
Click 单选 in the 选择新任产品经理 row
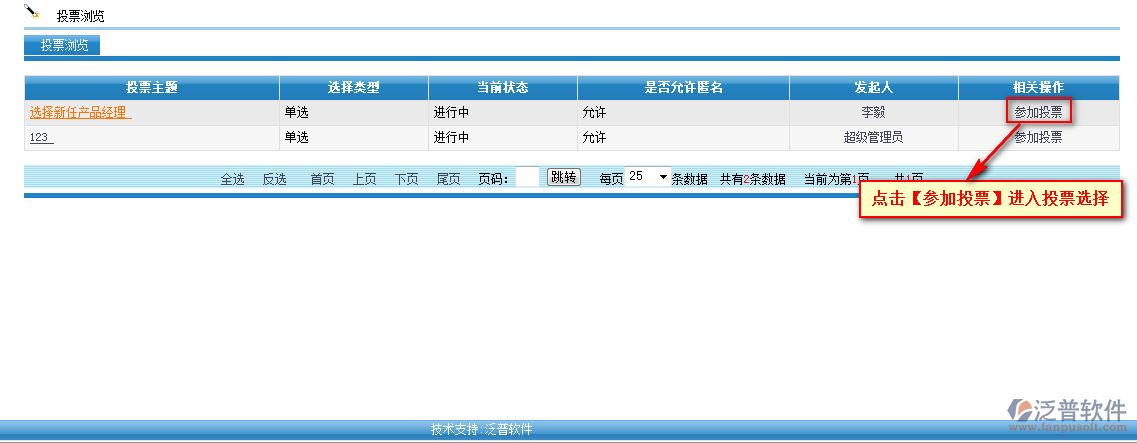point(297,113)
